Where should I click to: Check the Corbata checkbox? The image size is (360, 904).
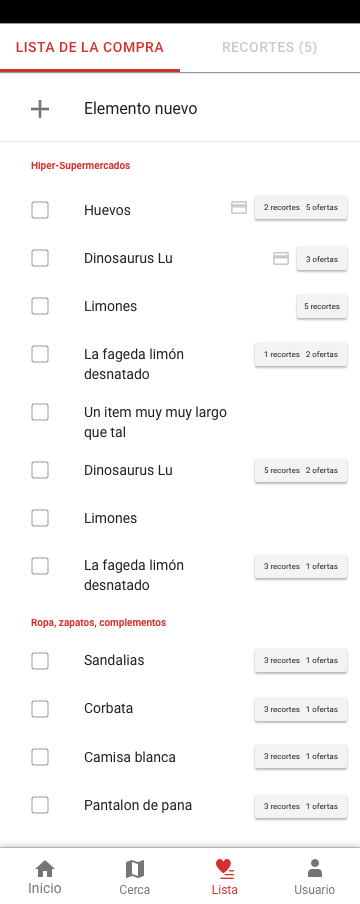[40, 709]
